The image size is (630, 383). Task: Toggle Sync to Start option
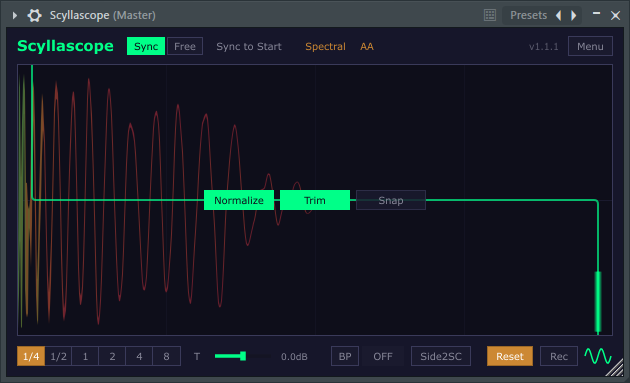coord(249,47)
